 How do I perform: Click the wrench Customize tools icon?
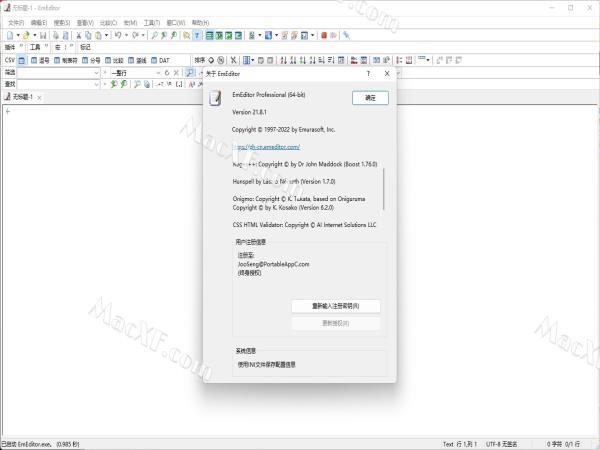click(346, 35)
